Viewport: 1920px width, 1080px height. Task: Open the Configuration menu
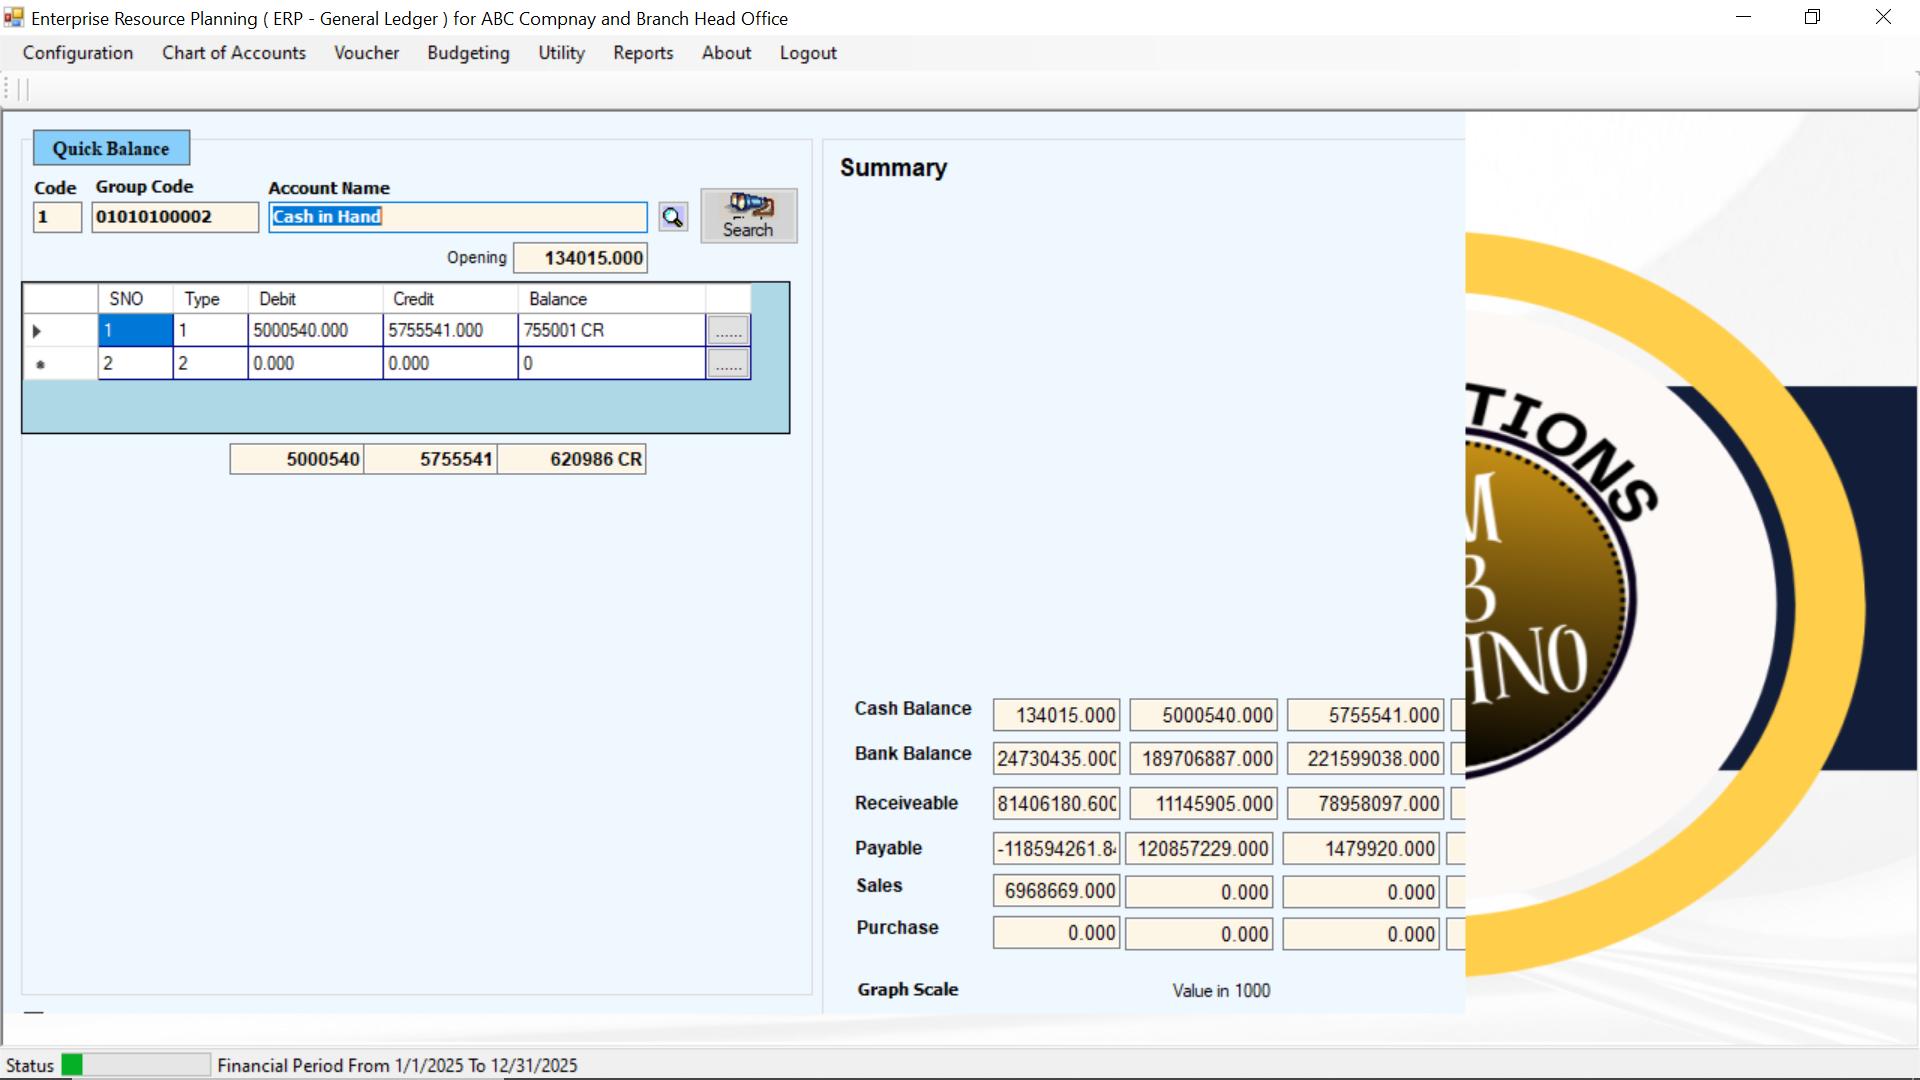78,53
